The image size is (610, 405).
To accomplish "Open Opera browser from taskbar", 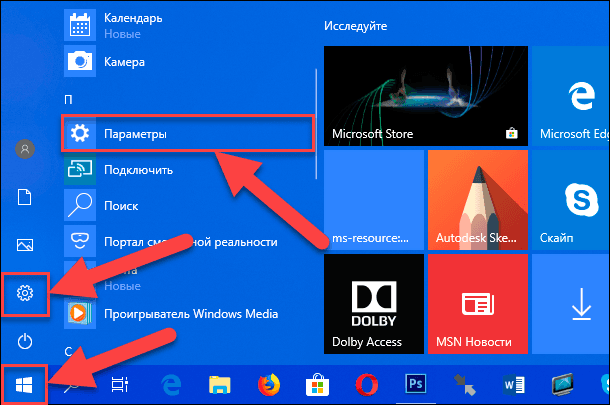I will pyautogui.click(x=366, y=385).
